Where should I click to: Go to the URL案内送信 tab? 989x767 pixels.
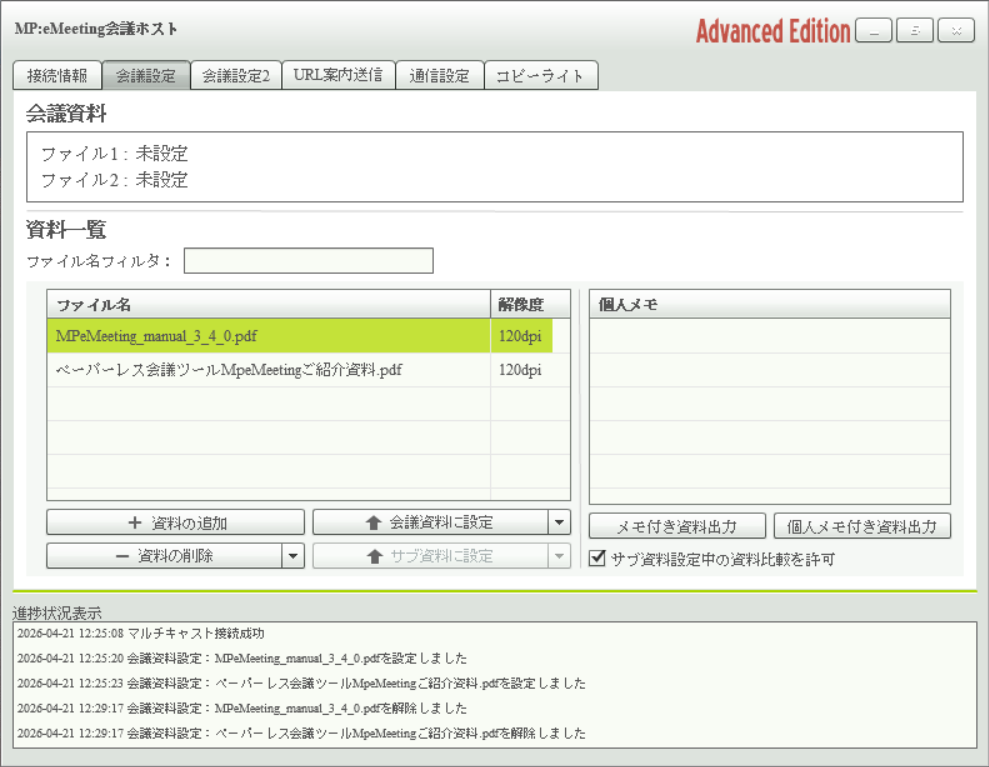(338, 76)
